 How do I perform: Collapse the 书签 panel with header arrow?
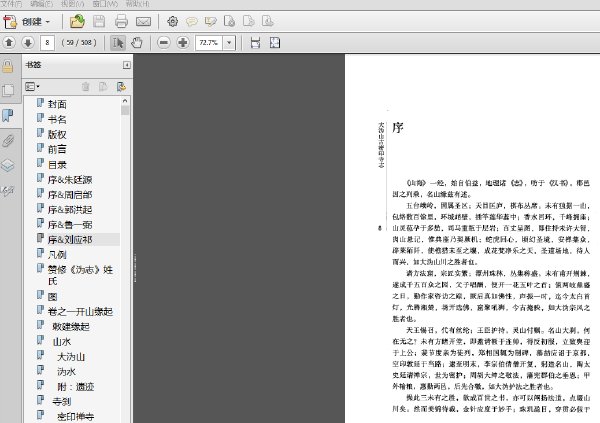click(127, 65)
